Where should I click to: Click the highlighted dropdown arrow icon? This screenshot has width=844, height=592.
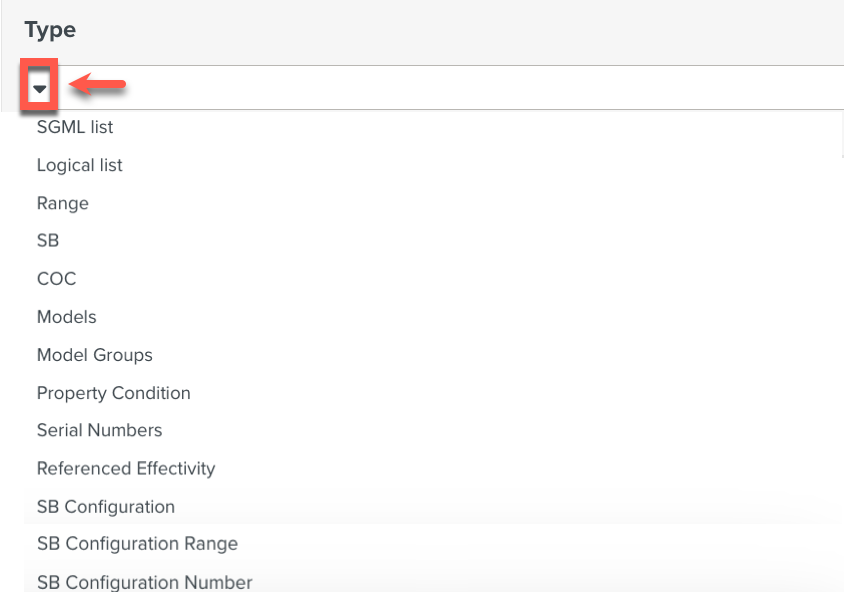(39, 88)
